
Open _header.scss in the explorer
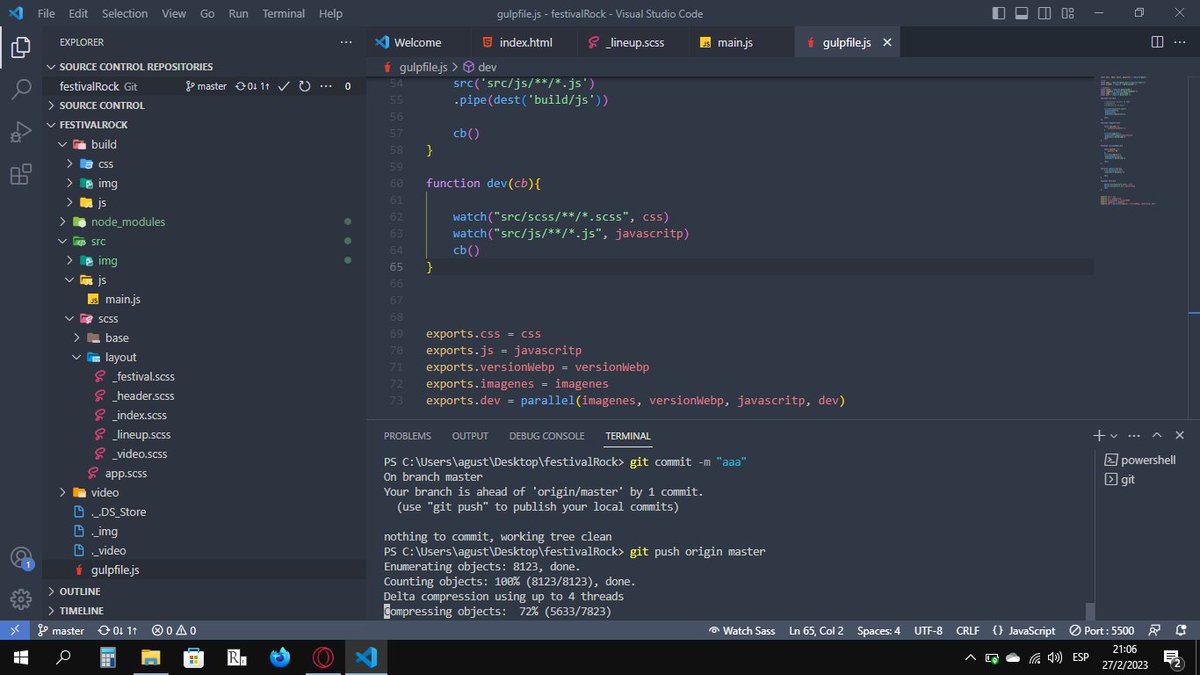143,396
